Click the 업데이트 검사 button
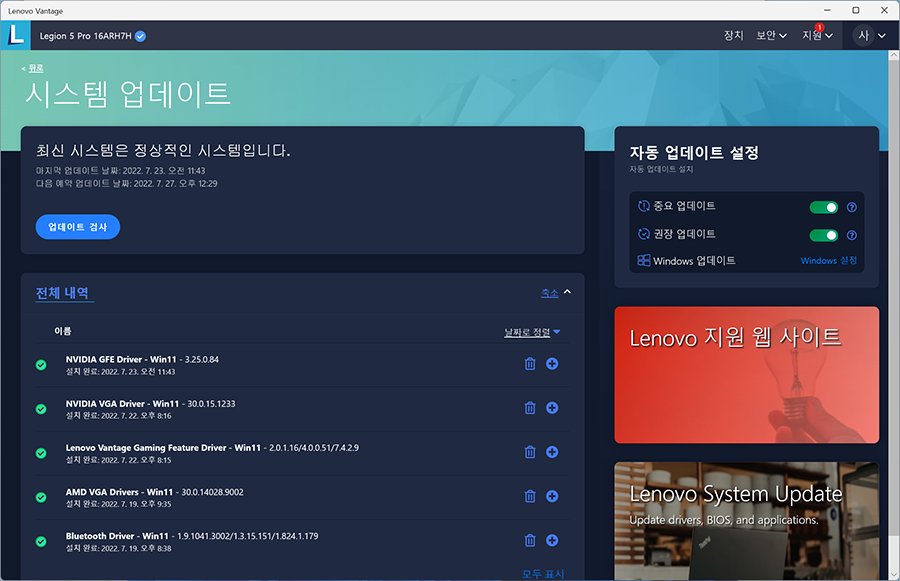 point(77,227)
